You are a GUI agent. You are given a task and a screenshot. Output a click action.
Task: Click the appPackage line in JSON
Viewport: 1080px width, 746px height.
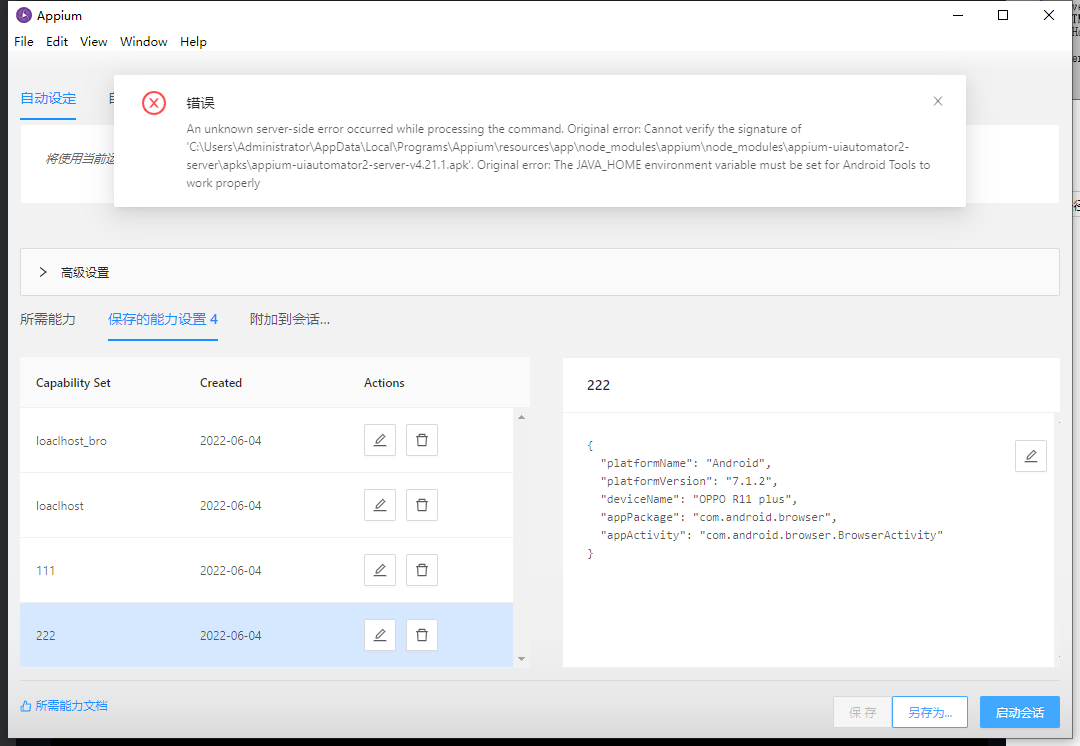[718, 517]
